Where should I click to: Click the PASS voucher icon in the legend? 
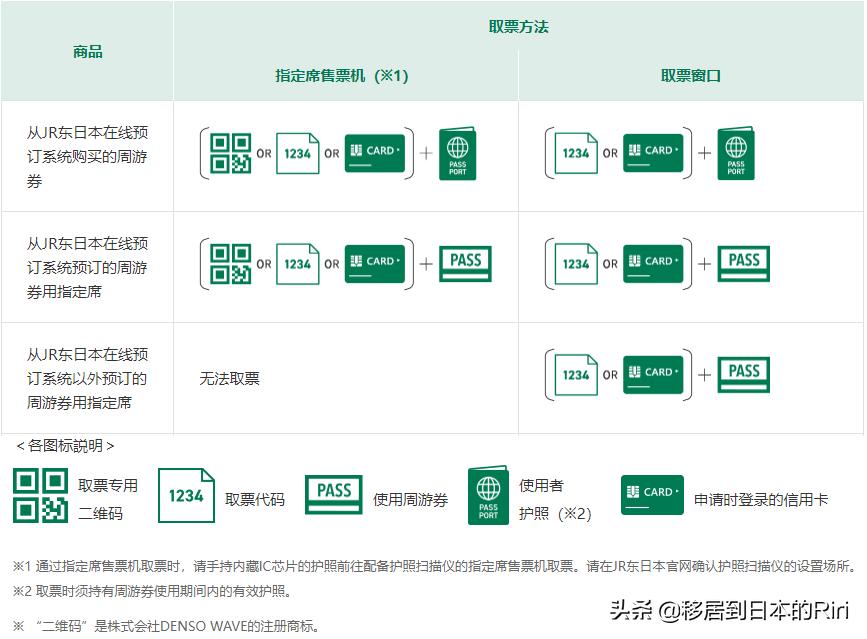coord(332,492)
